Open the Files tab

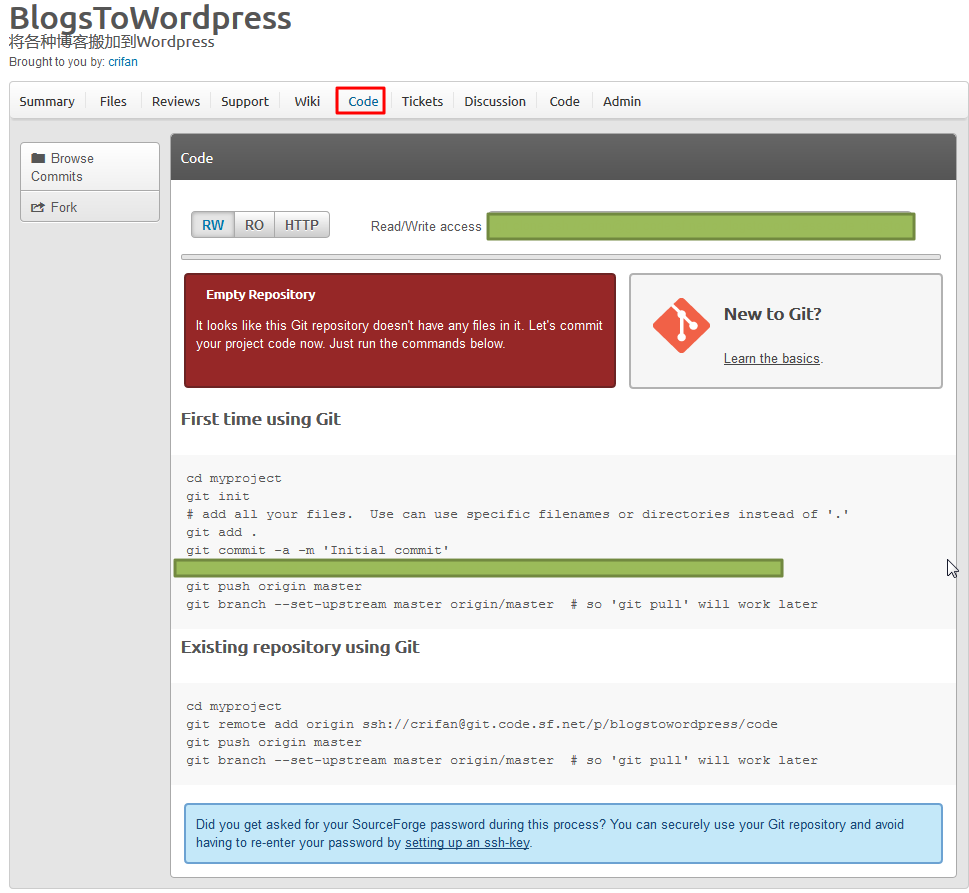tap(113, 101)
